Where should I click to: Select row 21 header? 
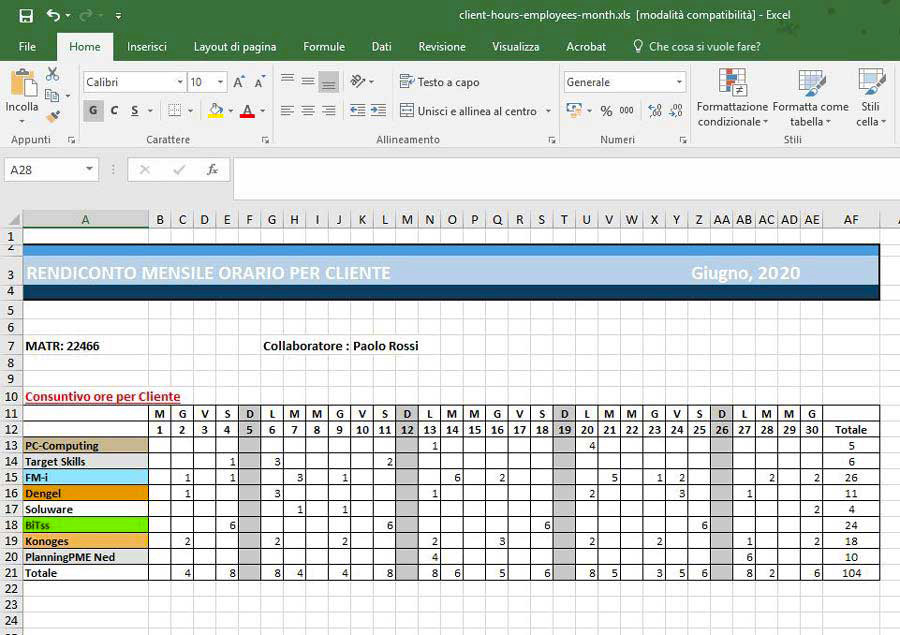point(11,572)
